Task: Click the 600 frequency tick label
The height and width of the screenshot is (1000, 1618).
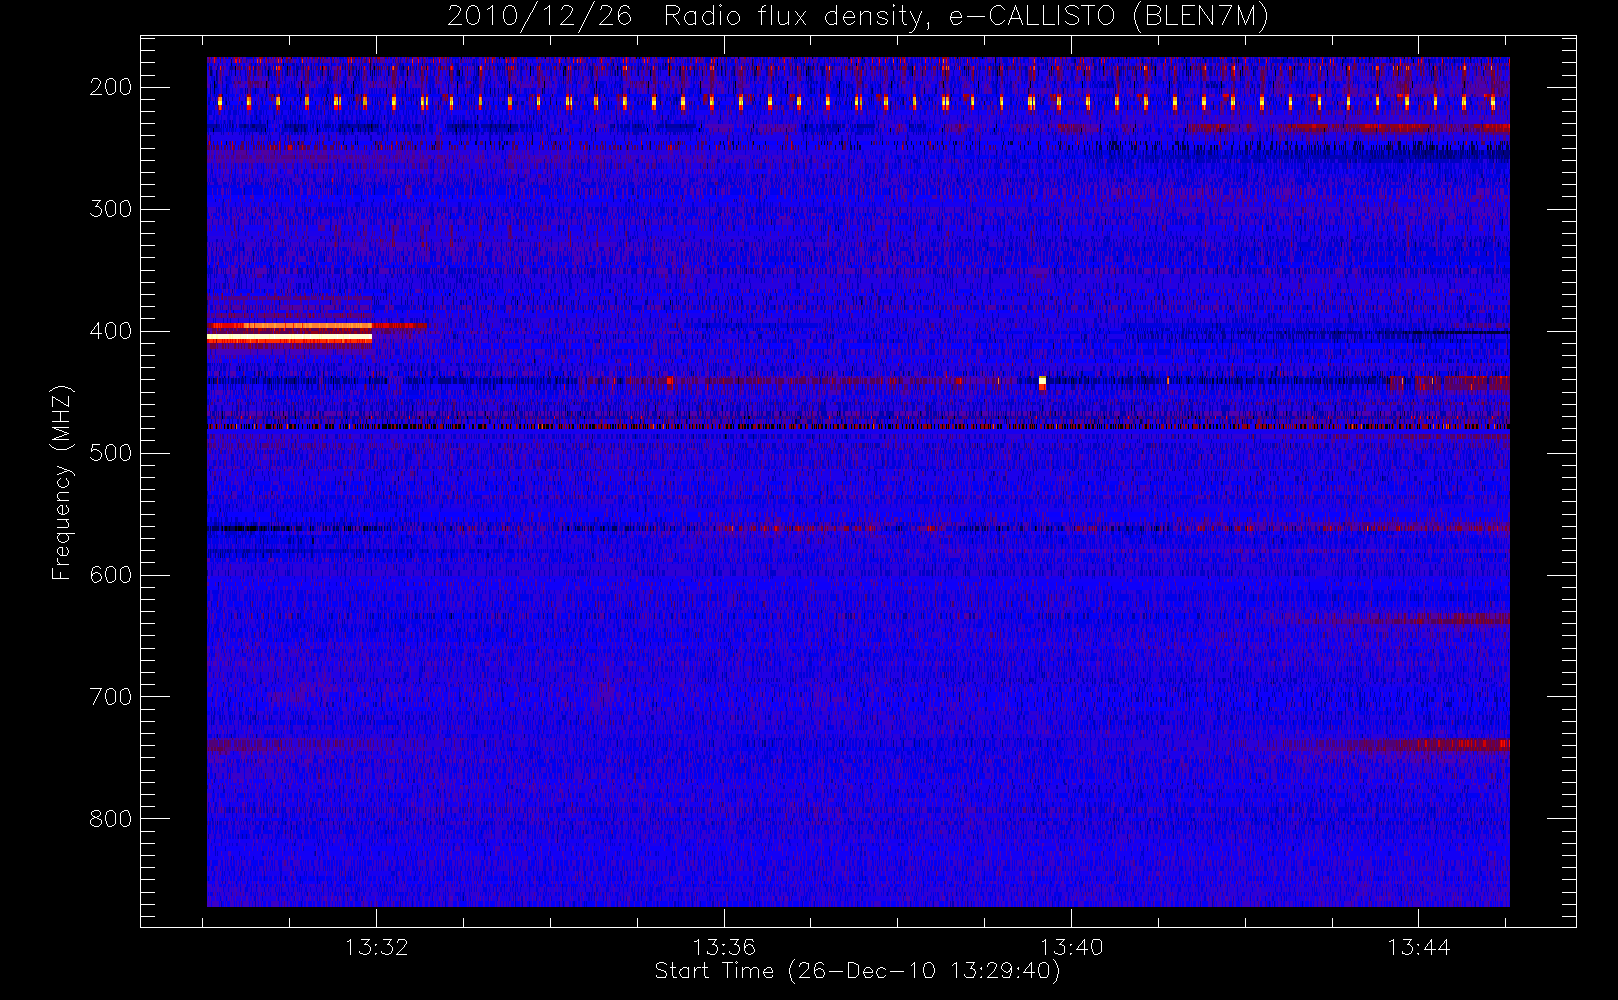Action: (x=111, y=575)
